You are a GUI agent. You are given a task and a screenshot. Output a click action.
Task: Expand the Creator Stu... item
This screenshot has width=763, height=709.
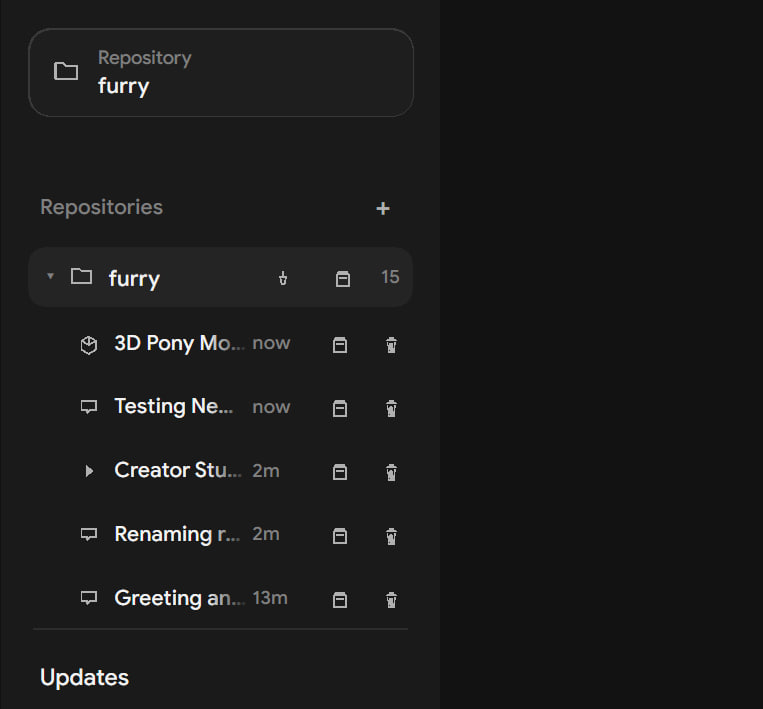(89, 471)
